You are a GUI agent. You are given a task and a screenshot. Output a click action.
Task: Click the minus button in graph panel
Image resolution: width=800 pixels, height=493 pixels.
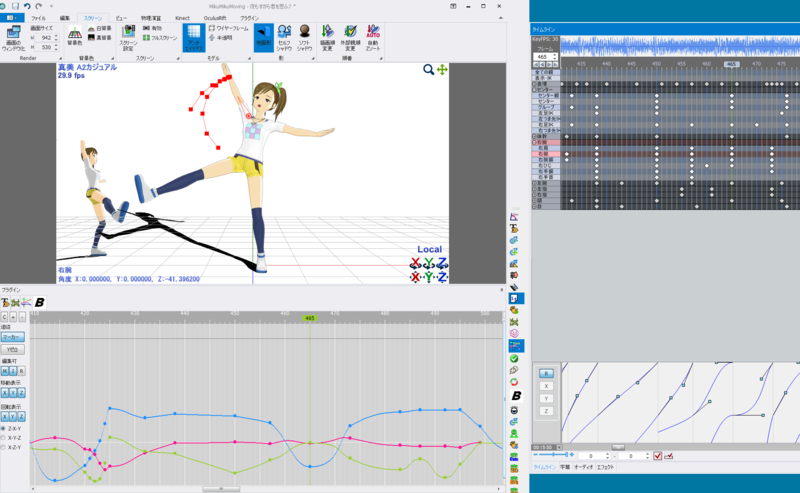pos(22,317)
